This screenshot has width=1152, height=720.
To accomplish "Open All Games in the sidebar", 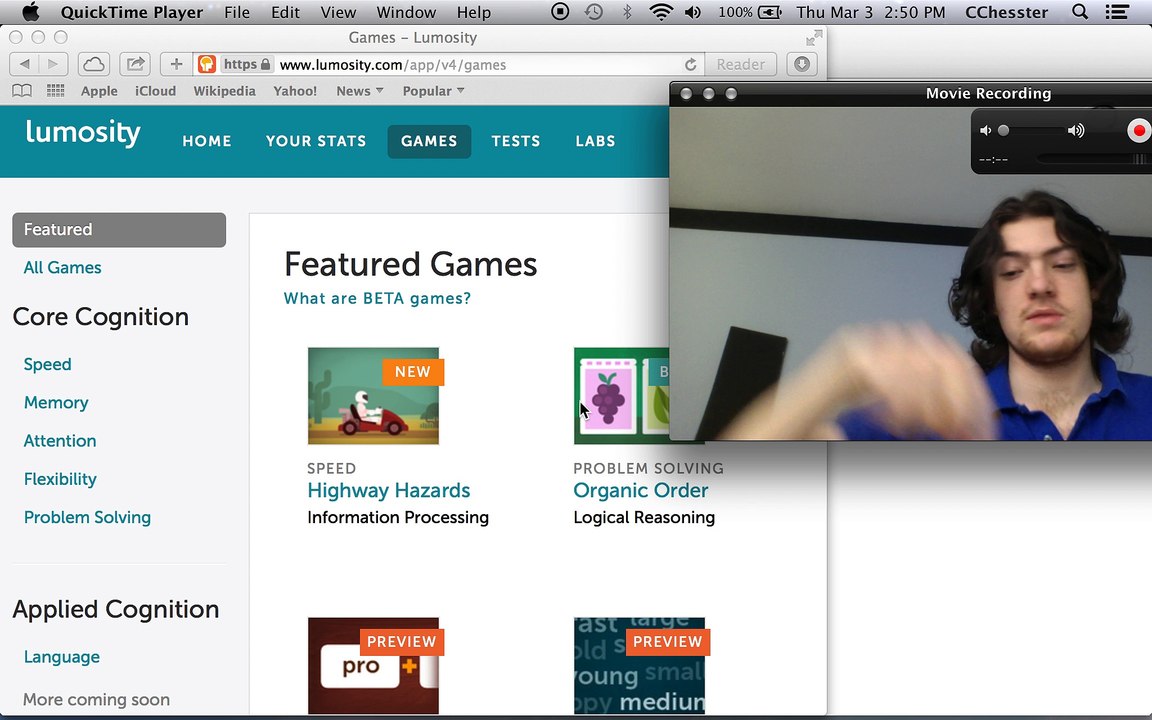I will pos(62,267).
